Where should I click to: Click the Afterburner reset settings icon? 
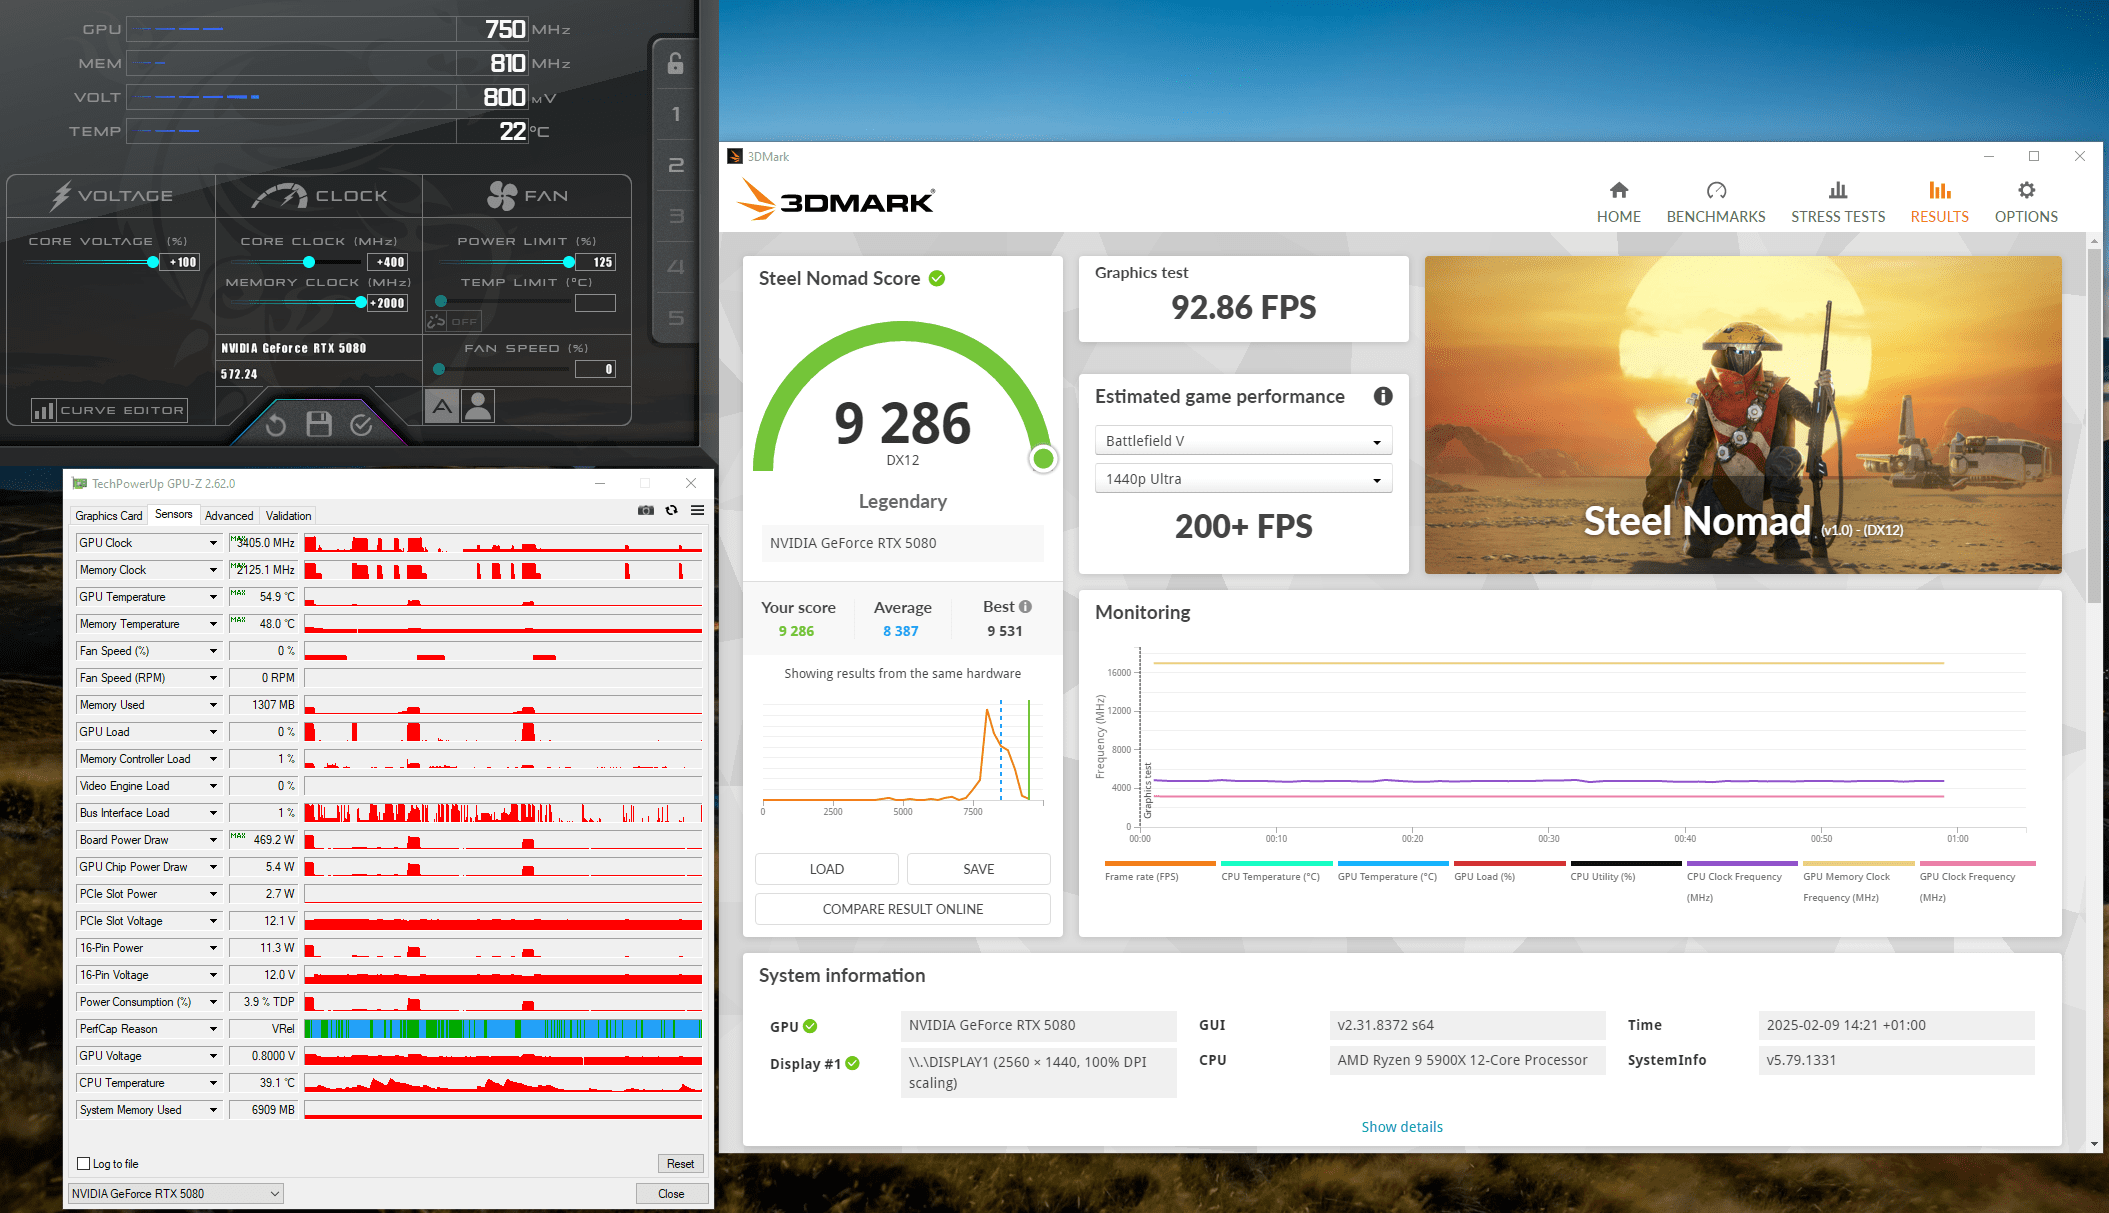276,426
